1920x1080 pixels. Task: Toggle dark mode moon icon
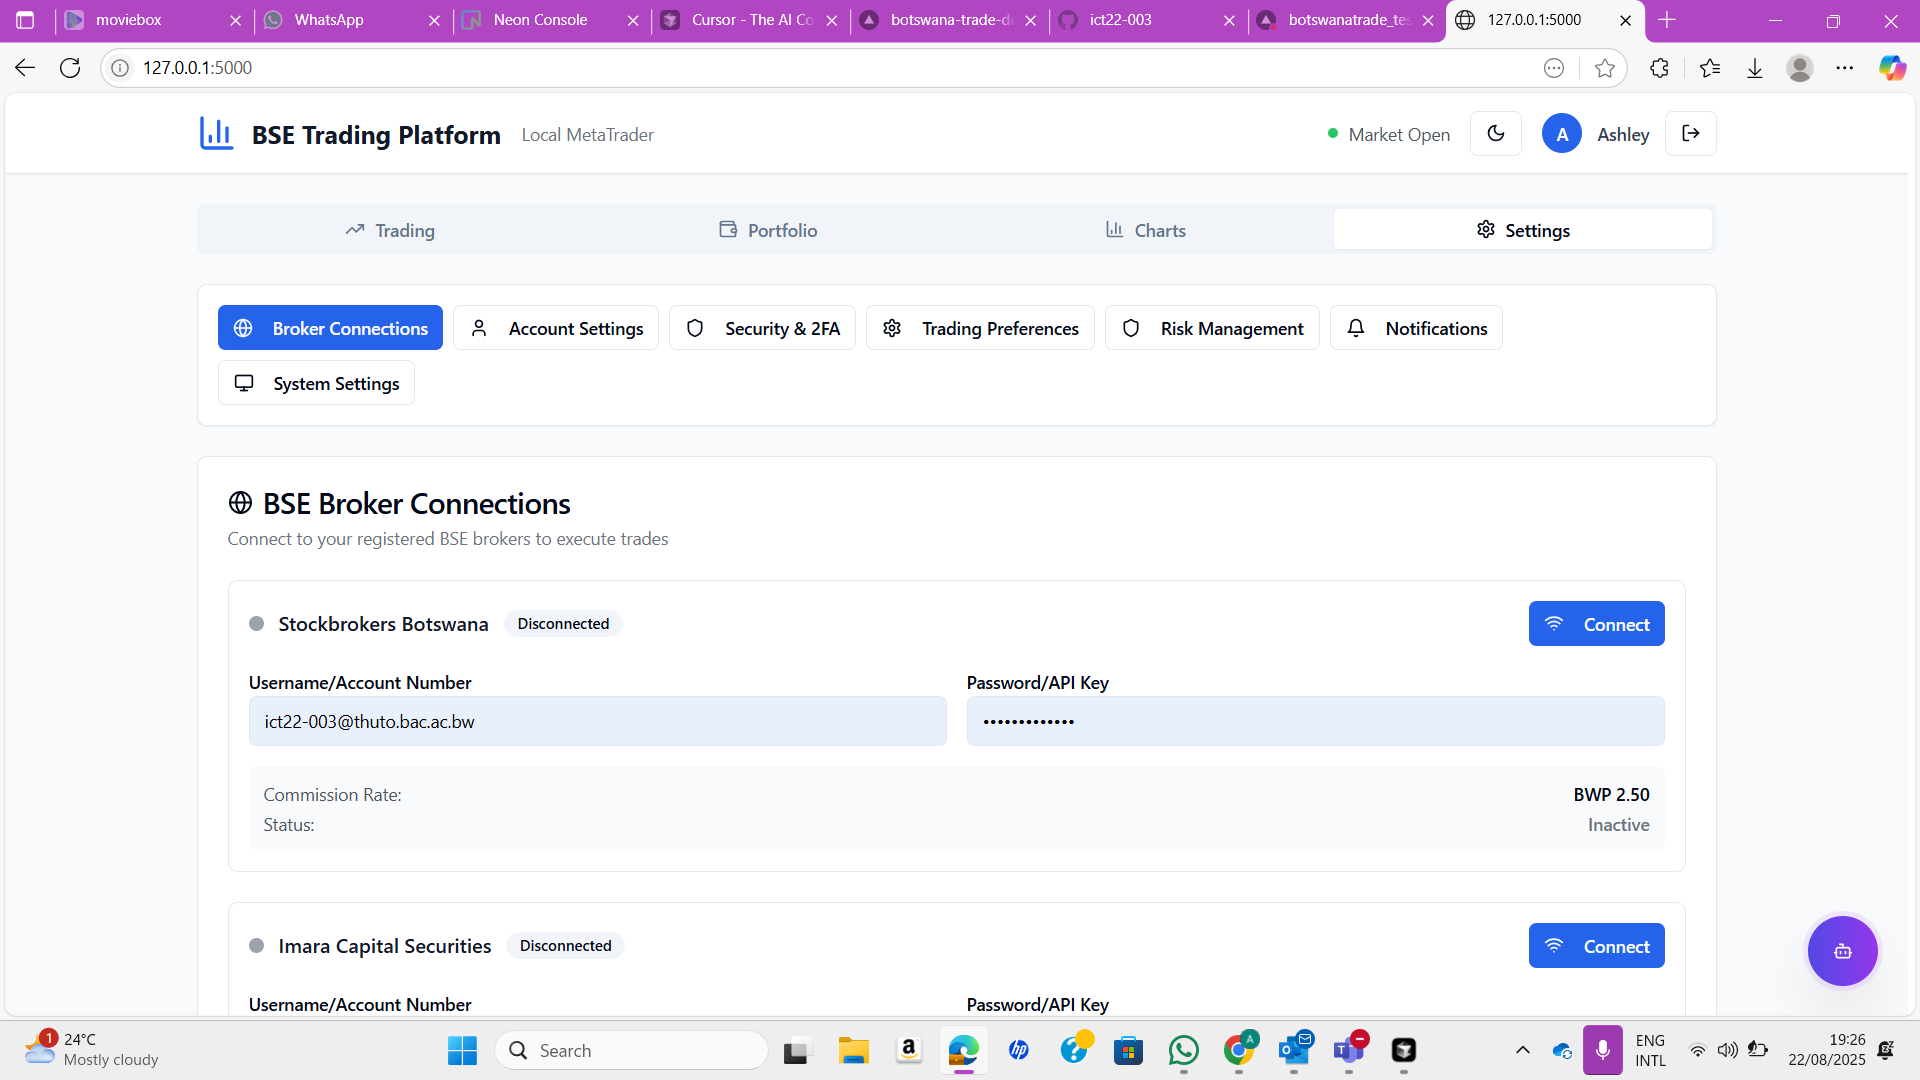[x=1496, y=134]
